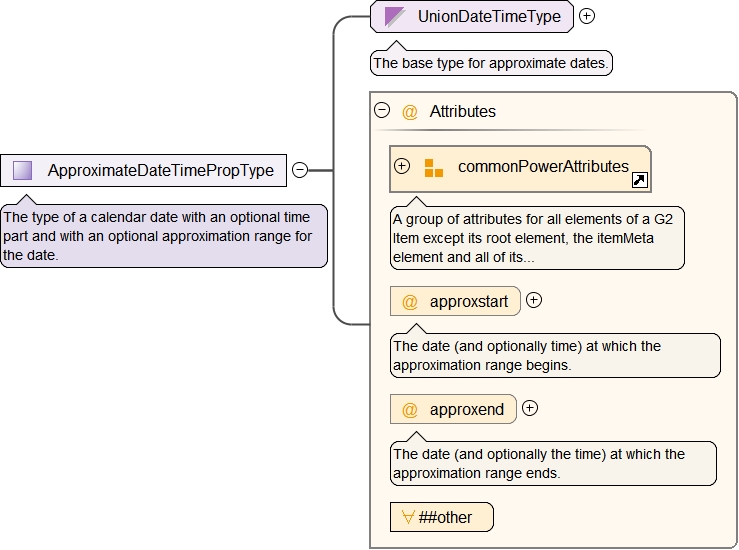
Task: Click the orange group icon of commonPowerAttributes
Action: coord(433,168)
